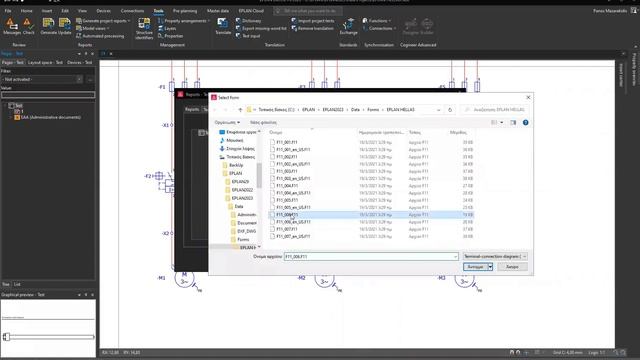Screen dimensions: 640x360
Task: Select the EPLAN2022 folder in tree
Action: [x=242, y=190]
